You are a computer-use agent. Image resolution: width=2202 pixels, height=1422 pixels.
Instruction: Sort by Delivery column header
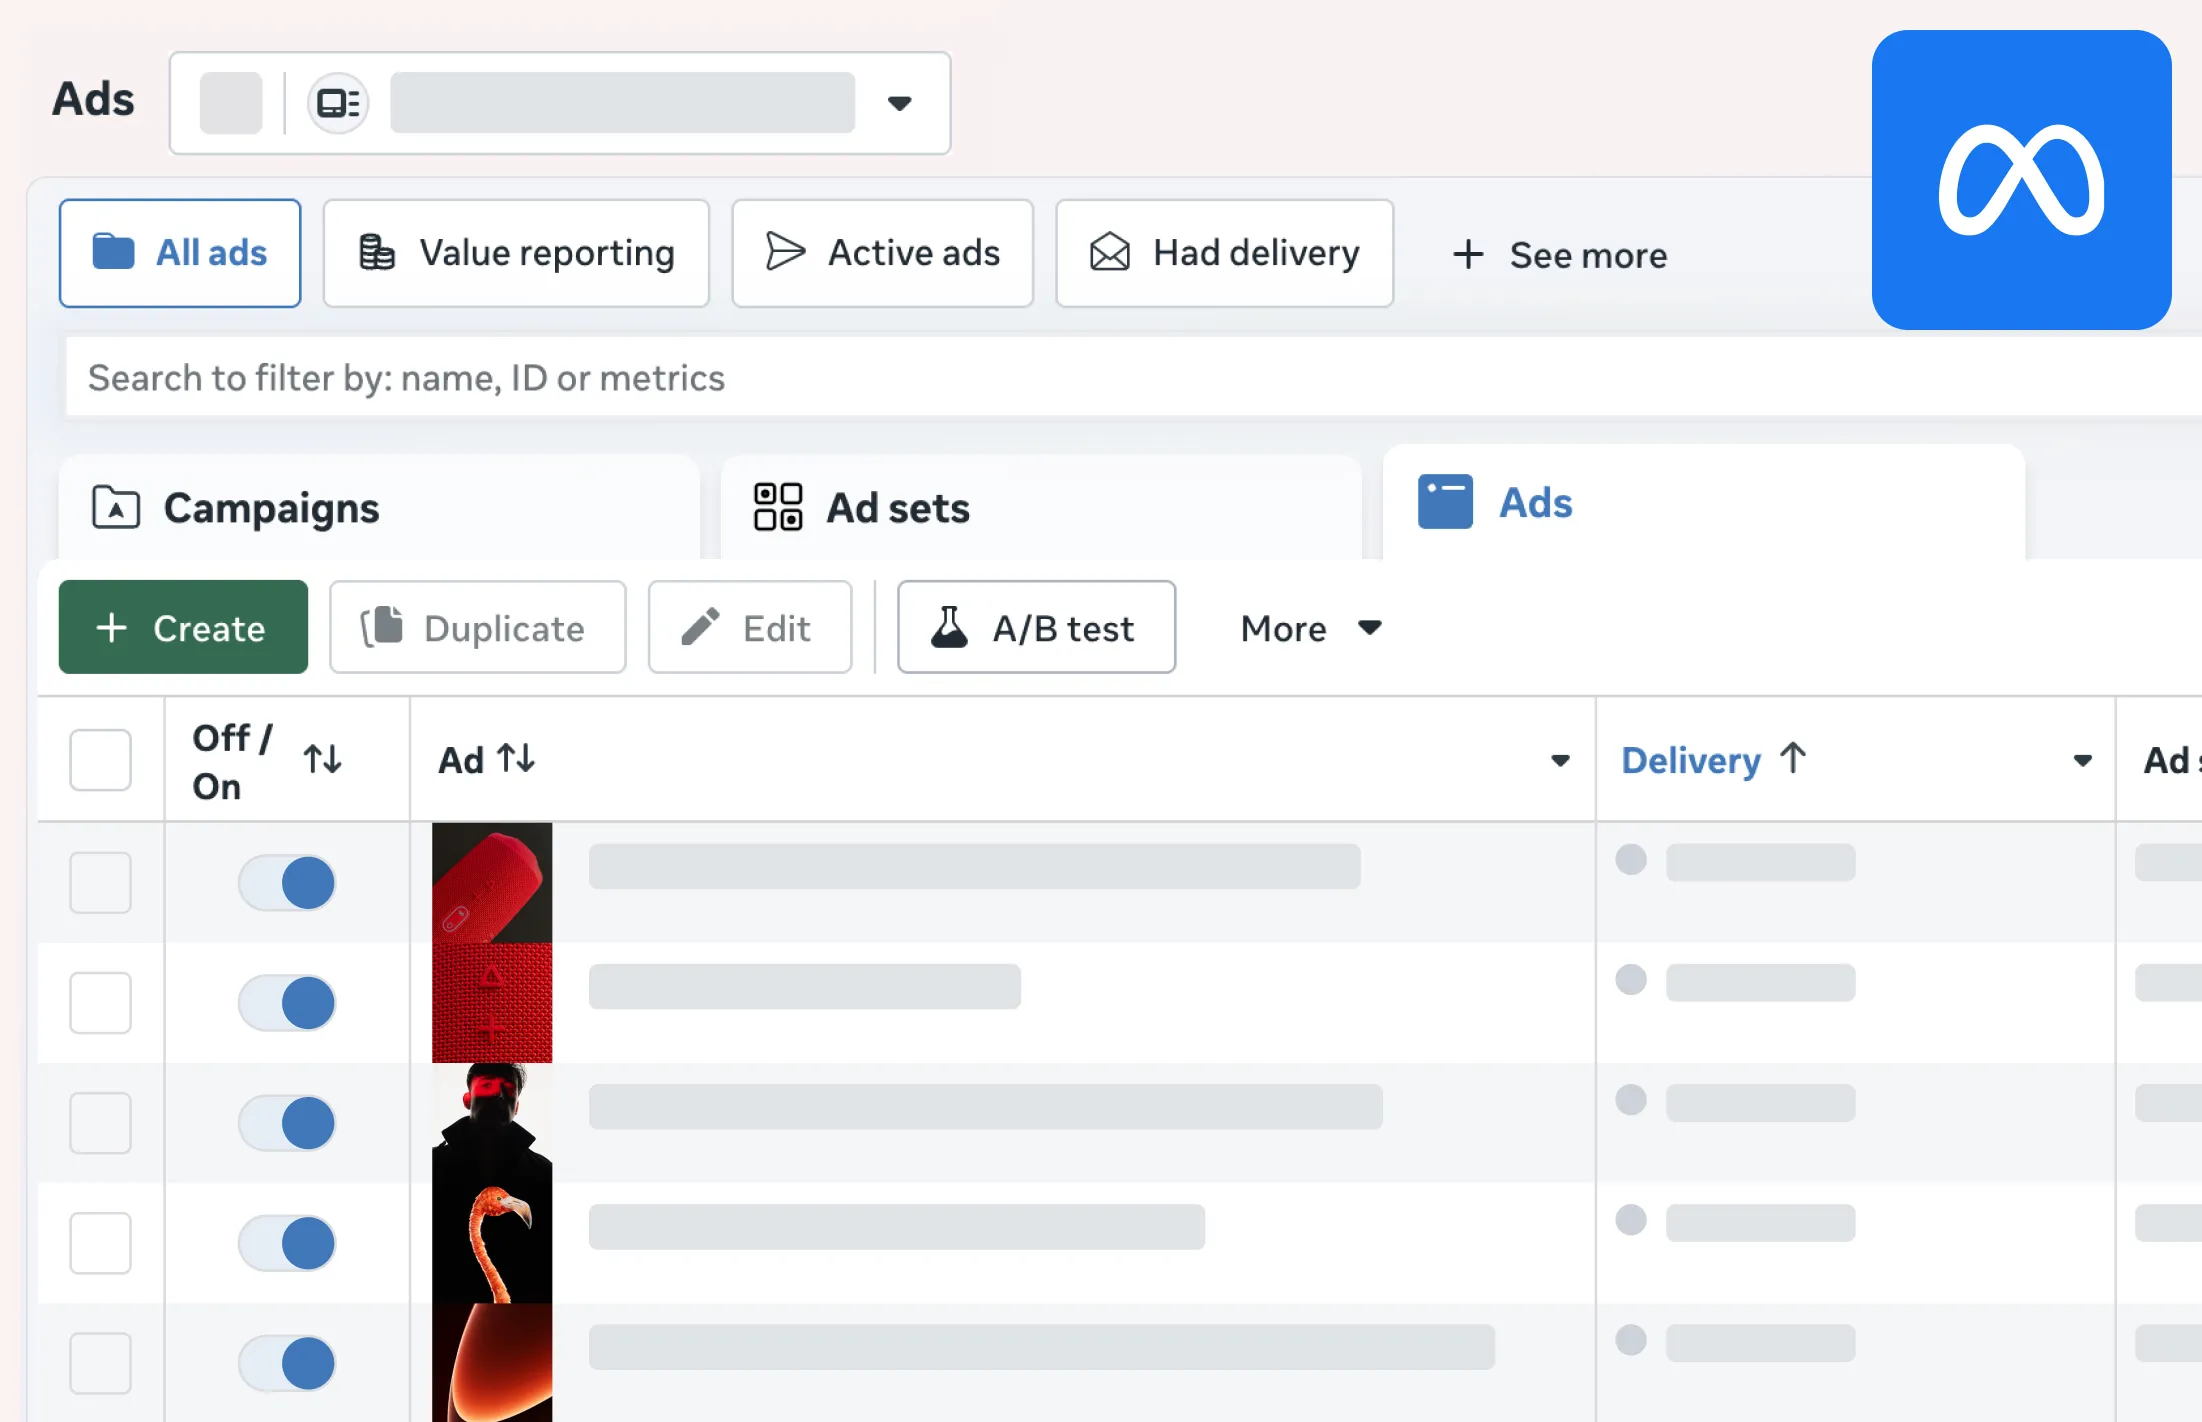click(1691, 760)
